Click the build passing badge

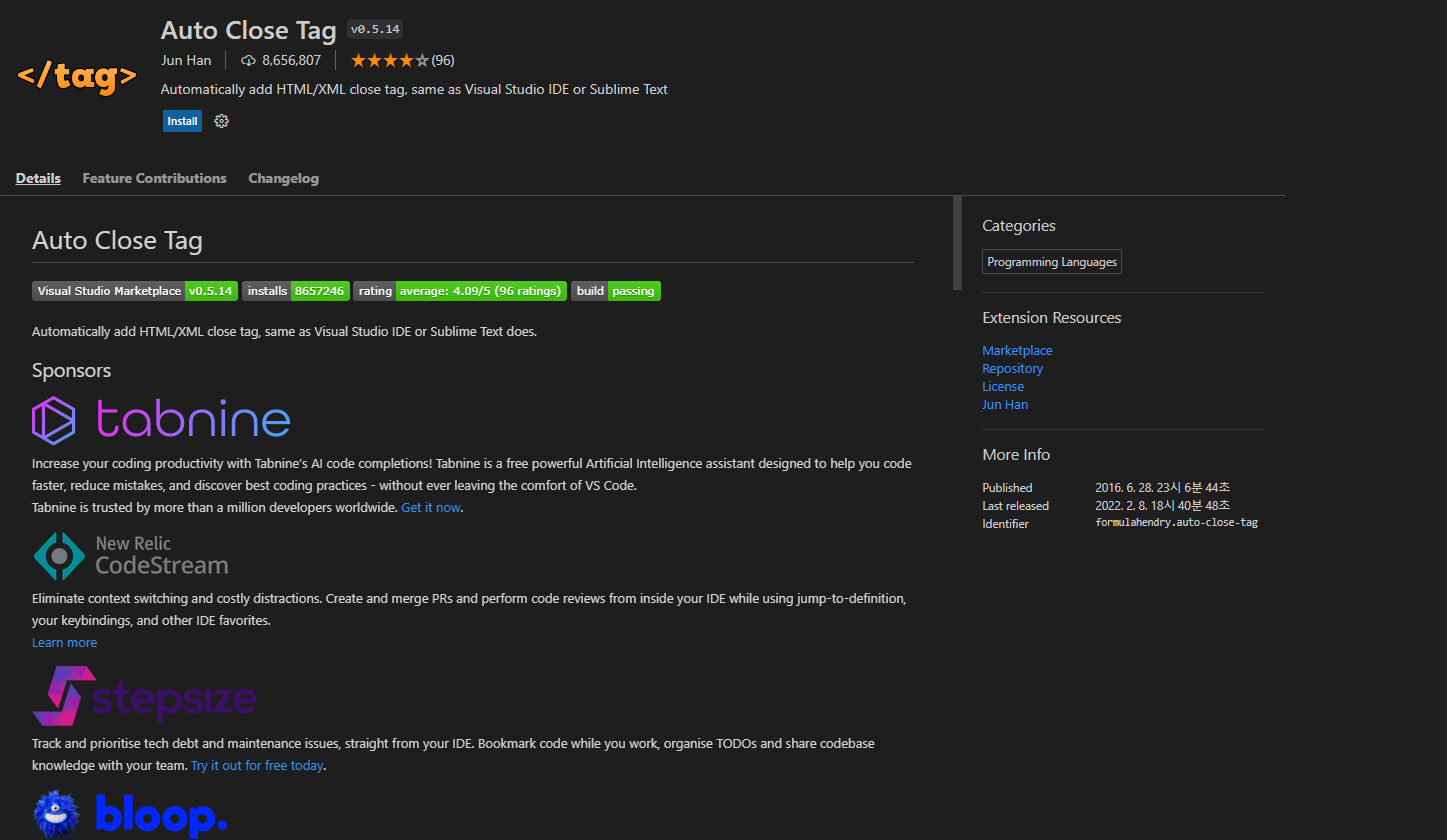[x=616, y=291]
